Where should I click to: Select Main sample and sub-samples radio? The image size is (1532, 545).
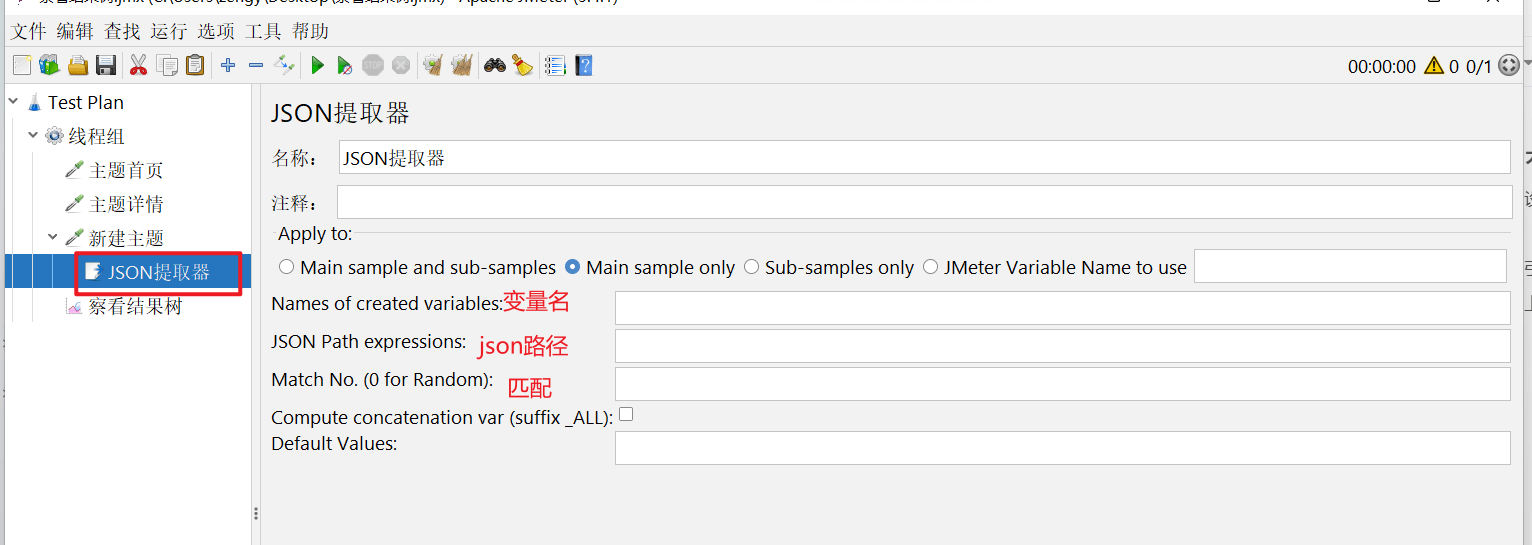[287, 267]
